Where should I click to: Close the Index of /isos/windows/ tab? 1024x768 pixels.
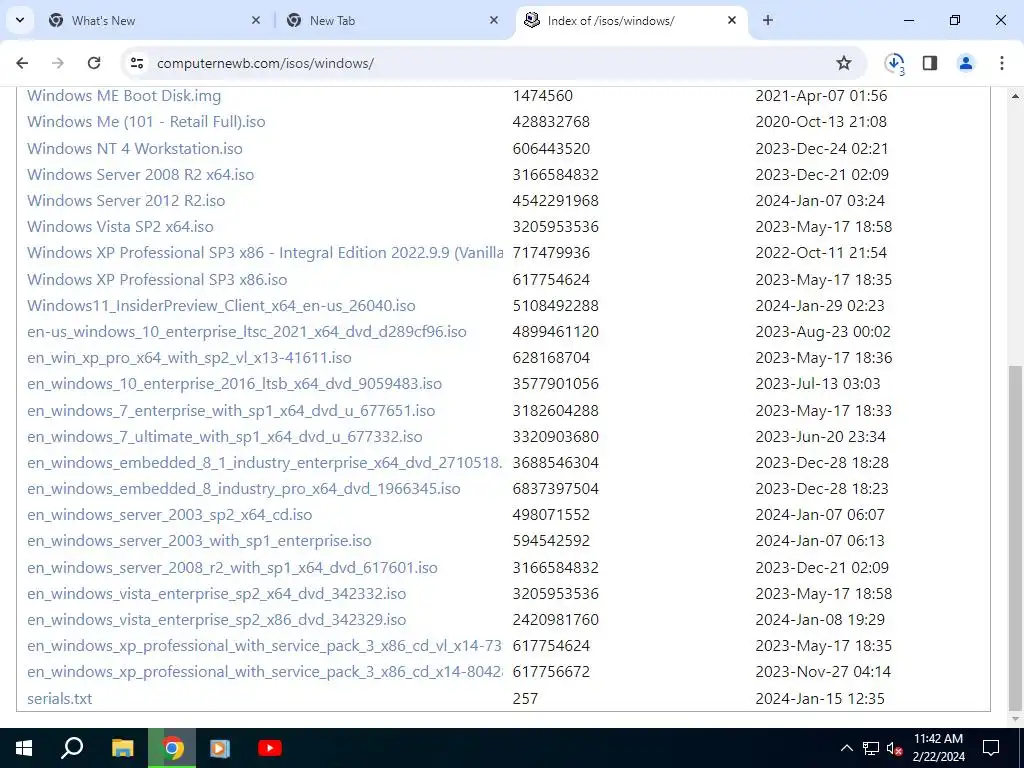(732, 20)
